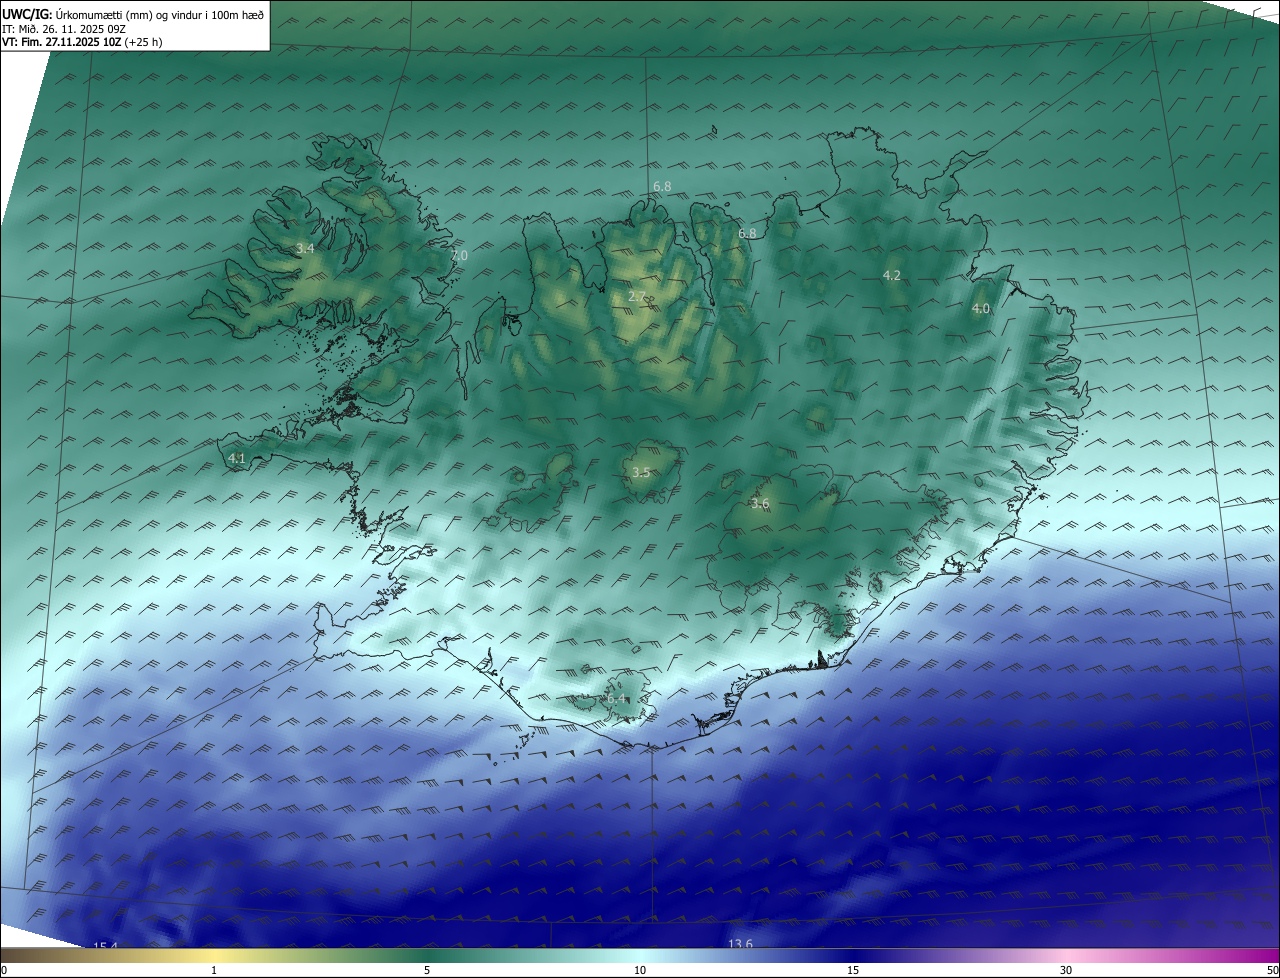
Task: Click the colour scale tick label 0
Action: [x=4, y=970]
